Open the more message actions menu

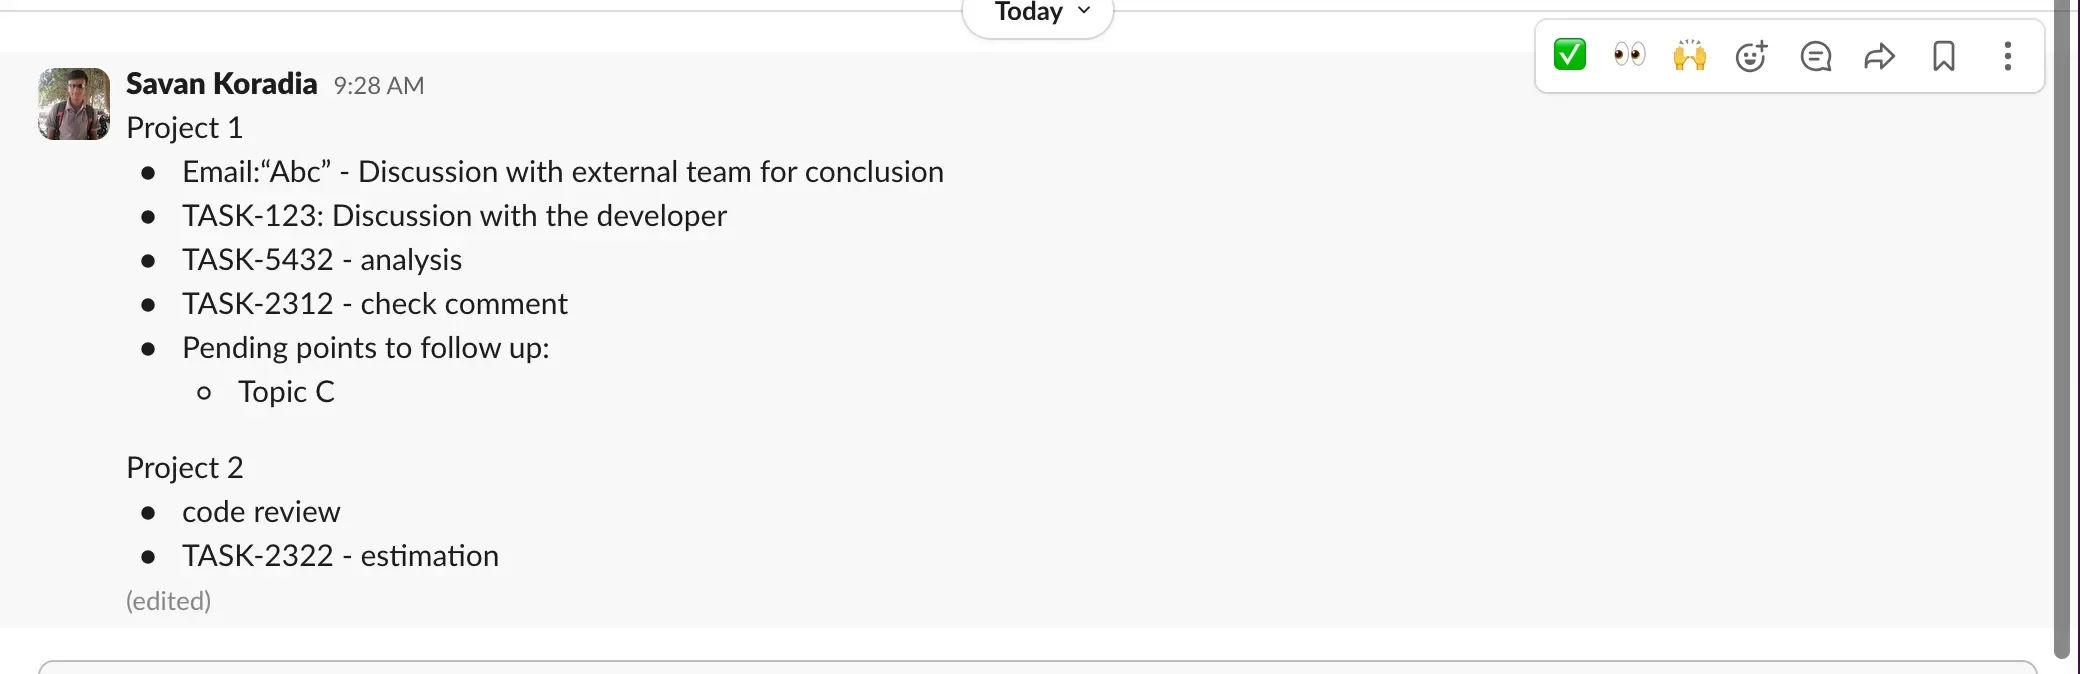pyautogui.click(x=2007, y=56)
